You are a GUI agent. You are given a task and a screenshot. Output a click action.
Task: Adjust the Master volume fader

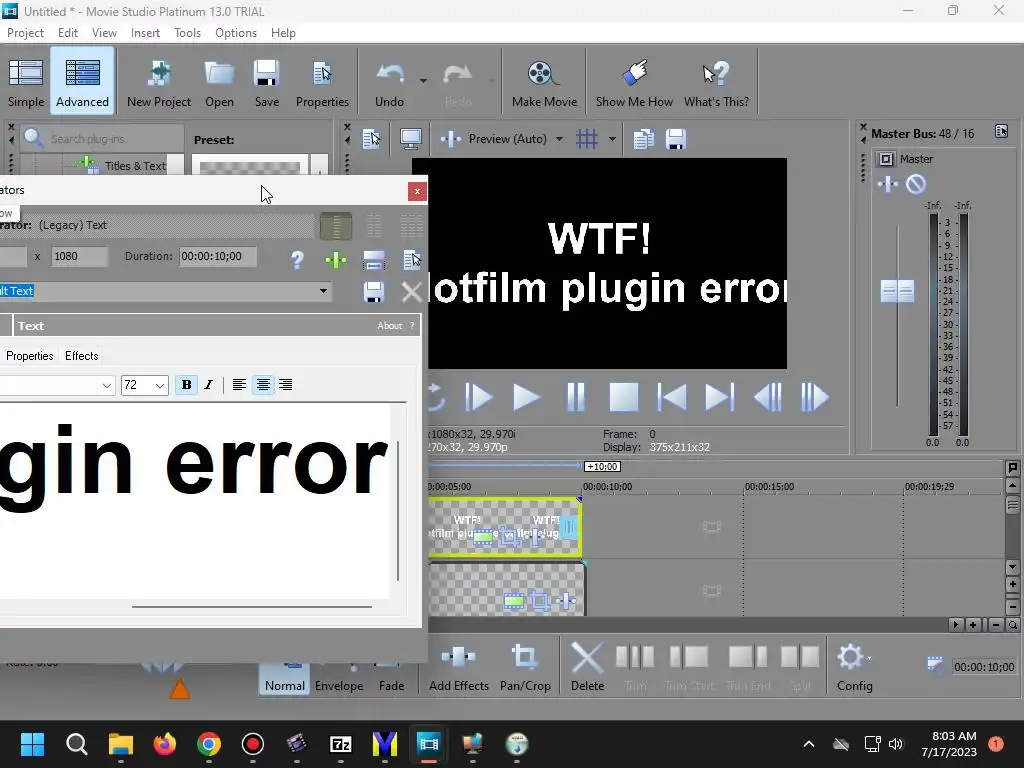click(x=897, y=291)
